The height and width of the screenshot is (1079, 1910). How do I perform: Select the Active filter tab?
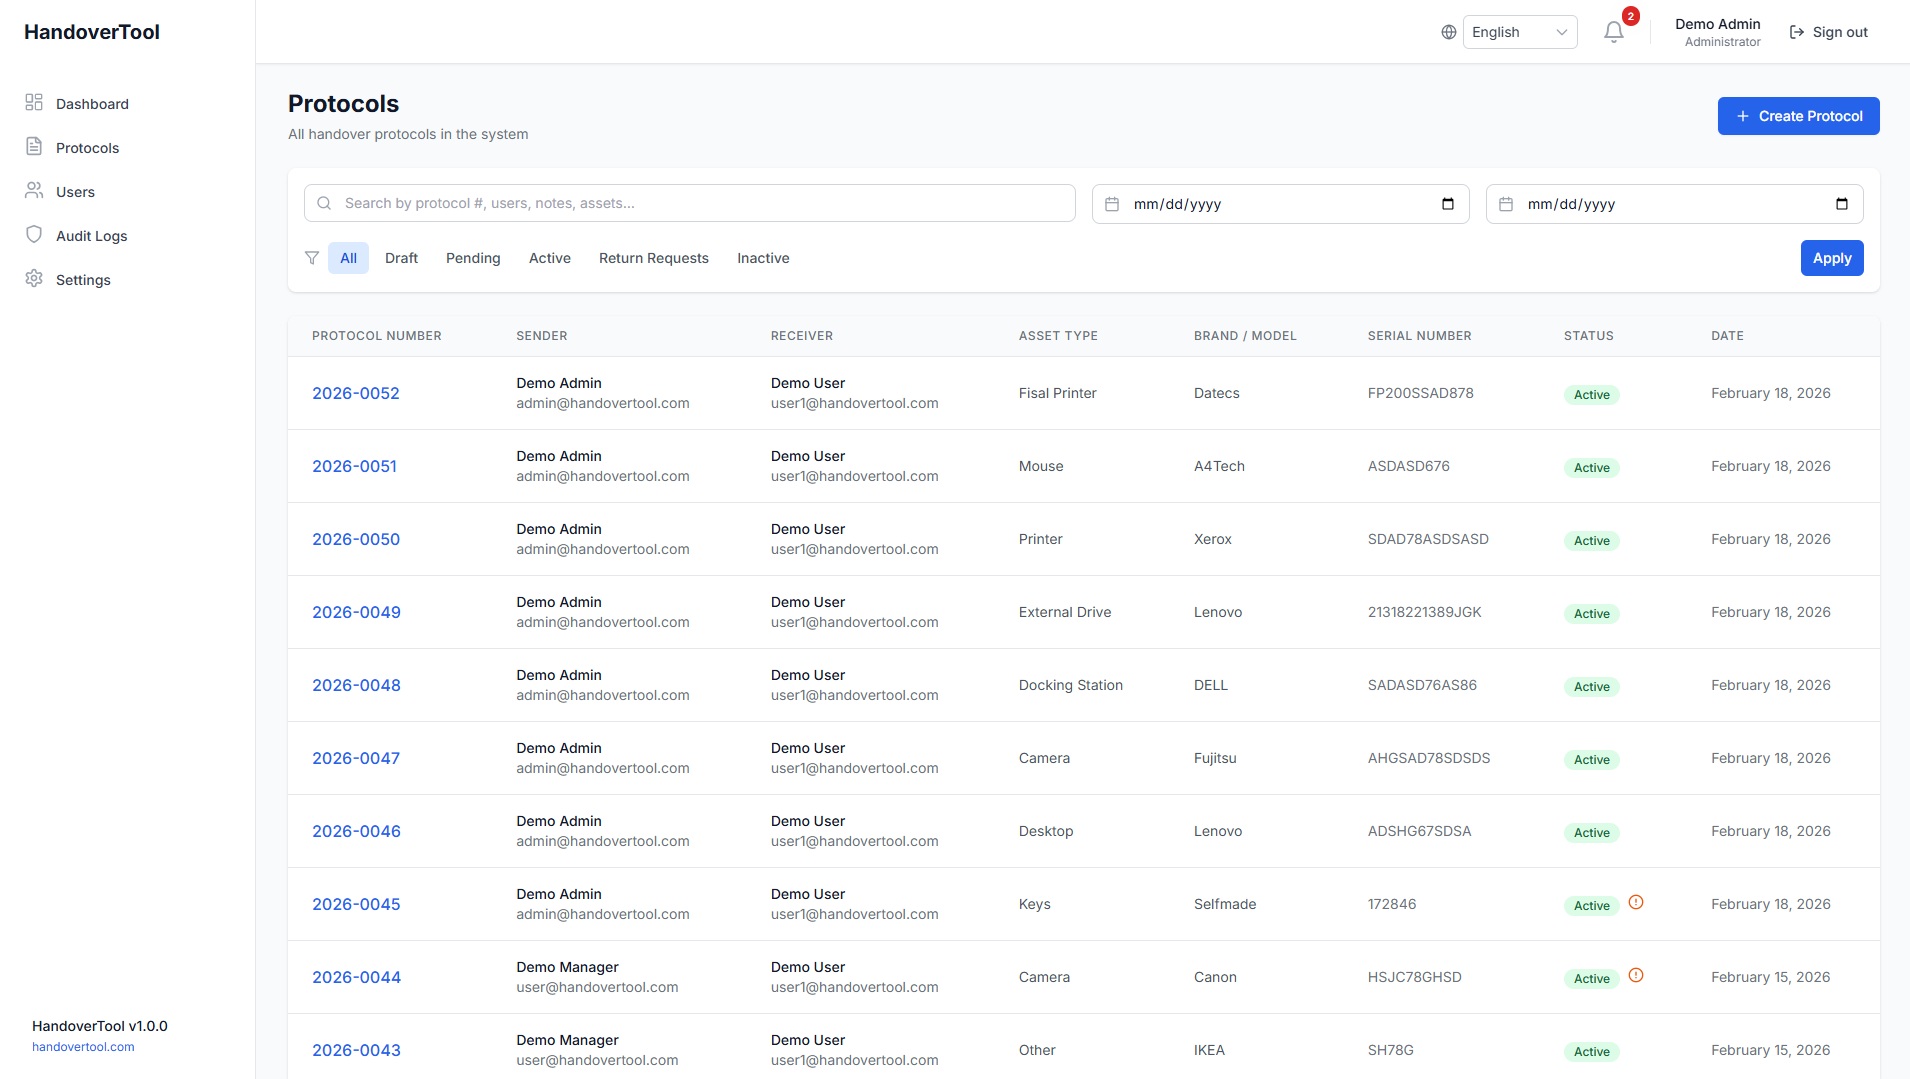(550, 258)
